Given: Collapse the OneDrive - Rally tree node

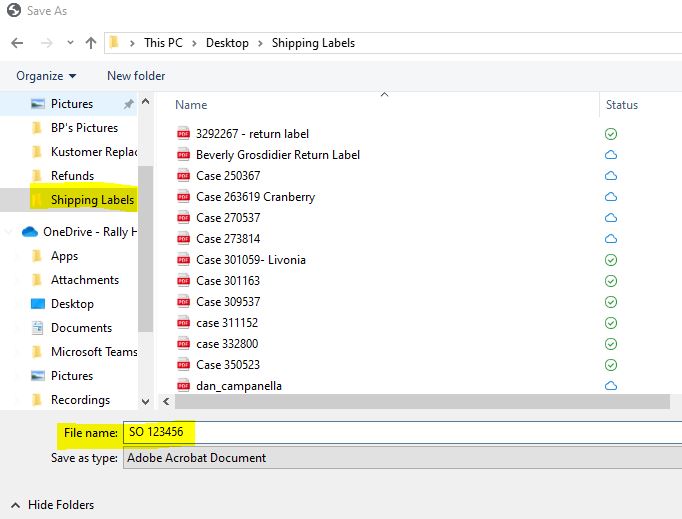Looking at the screenshot, I should 8,231.
